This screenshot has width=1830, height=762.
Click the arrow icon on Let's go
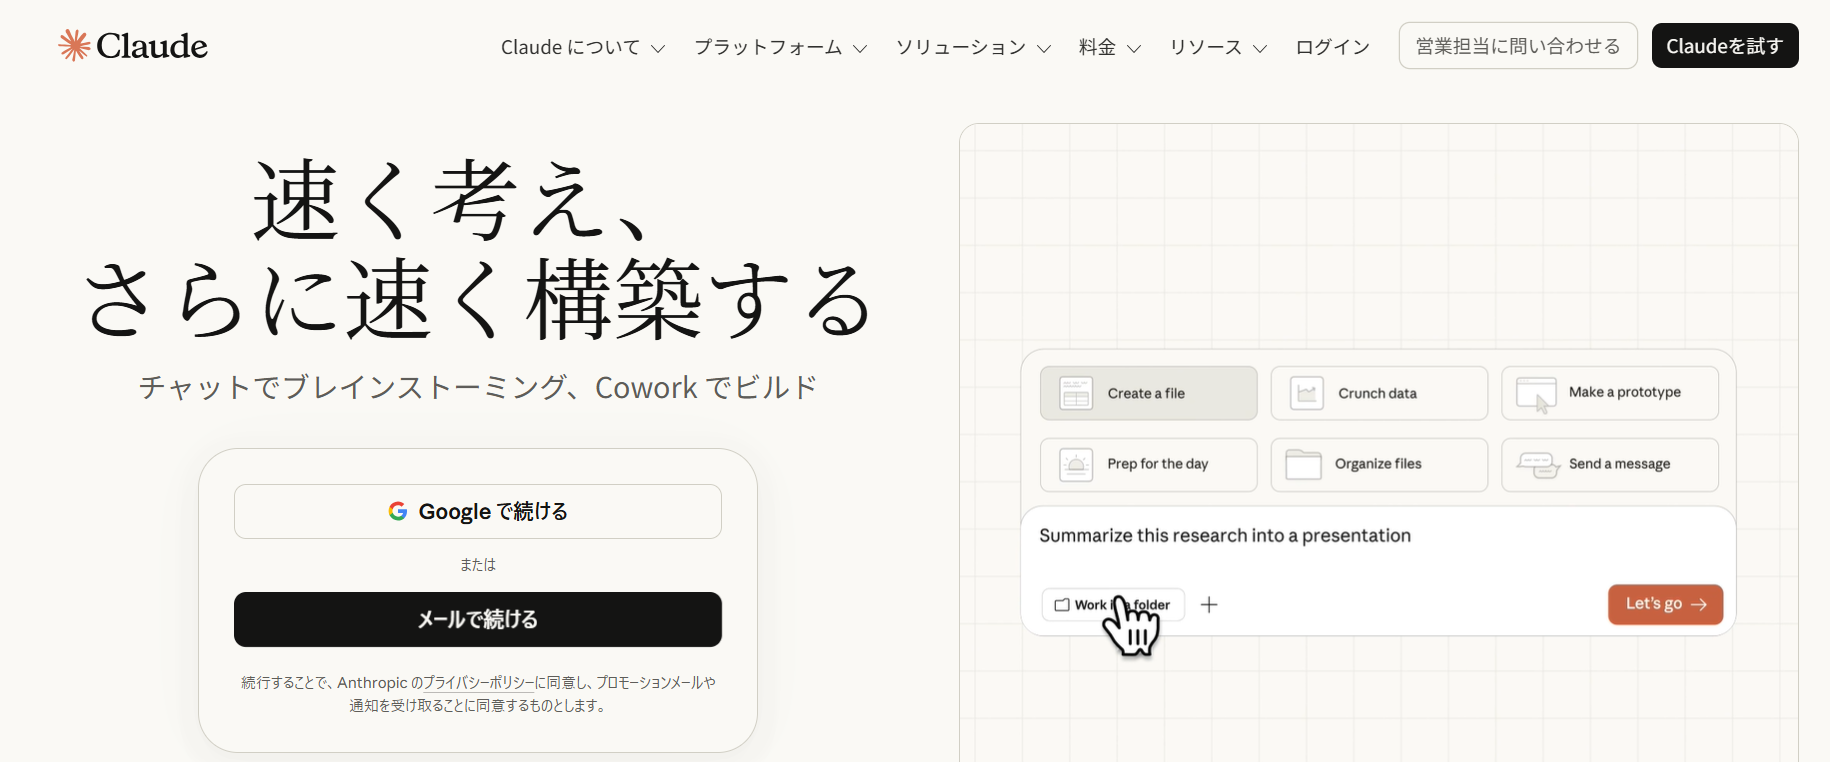1698,604
